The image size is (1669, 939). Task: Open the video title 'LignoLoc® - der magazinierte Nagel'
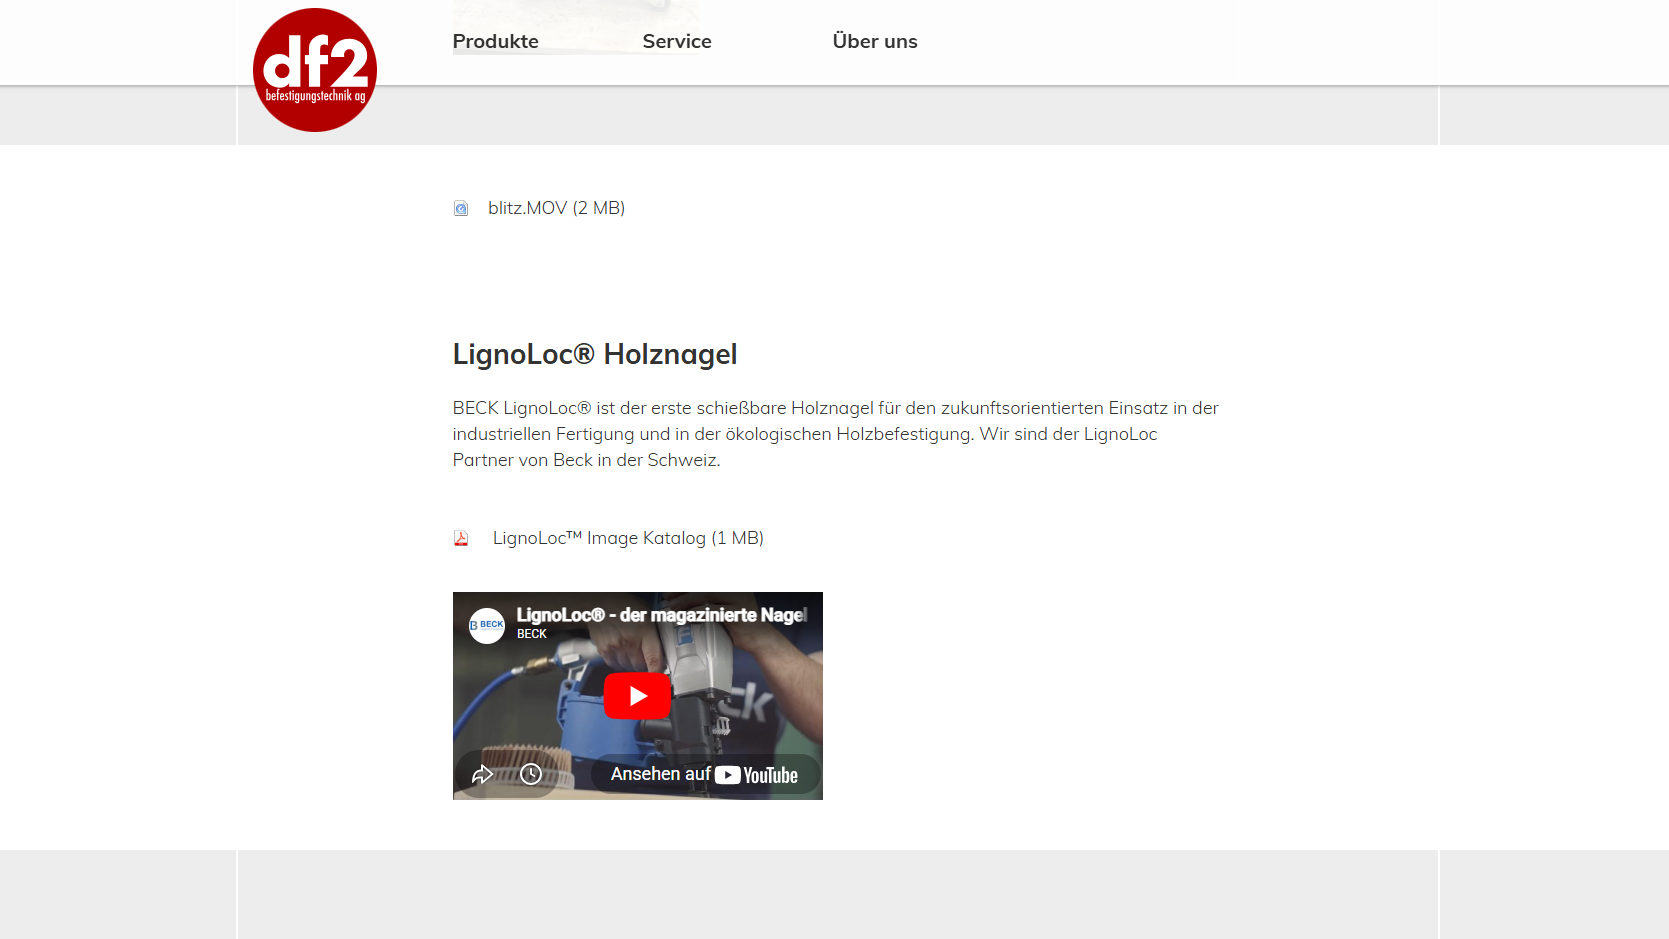coord(661,615)
